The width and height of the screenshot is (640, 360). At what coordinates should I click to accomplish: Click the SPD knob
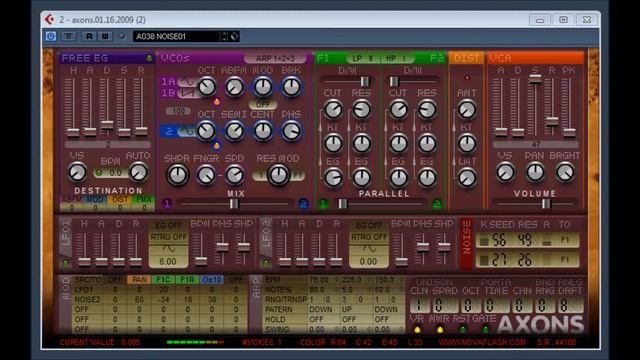(x=234, y=175)
